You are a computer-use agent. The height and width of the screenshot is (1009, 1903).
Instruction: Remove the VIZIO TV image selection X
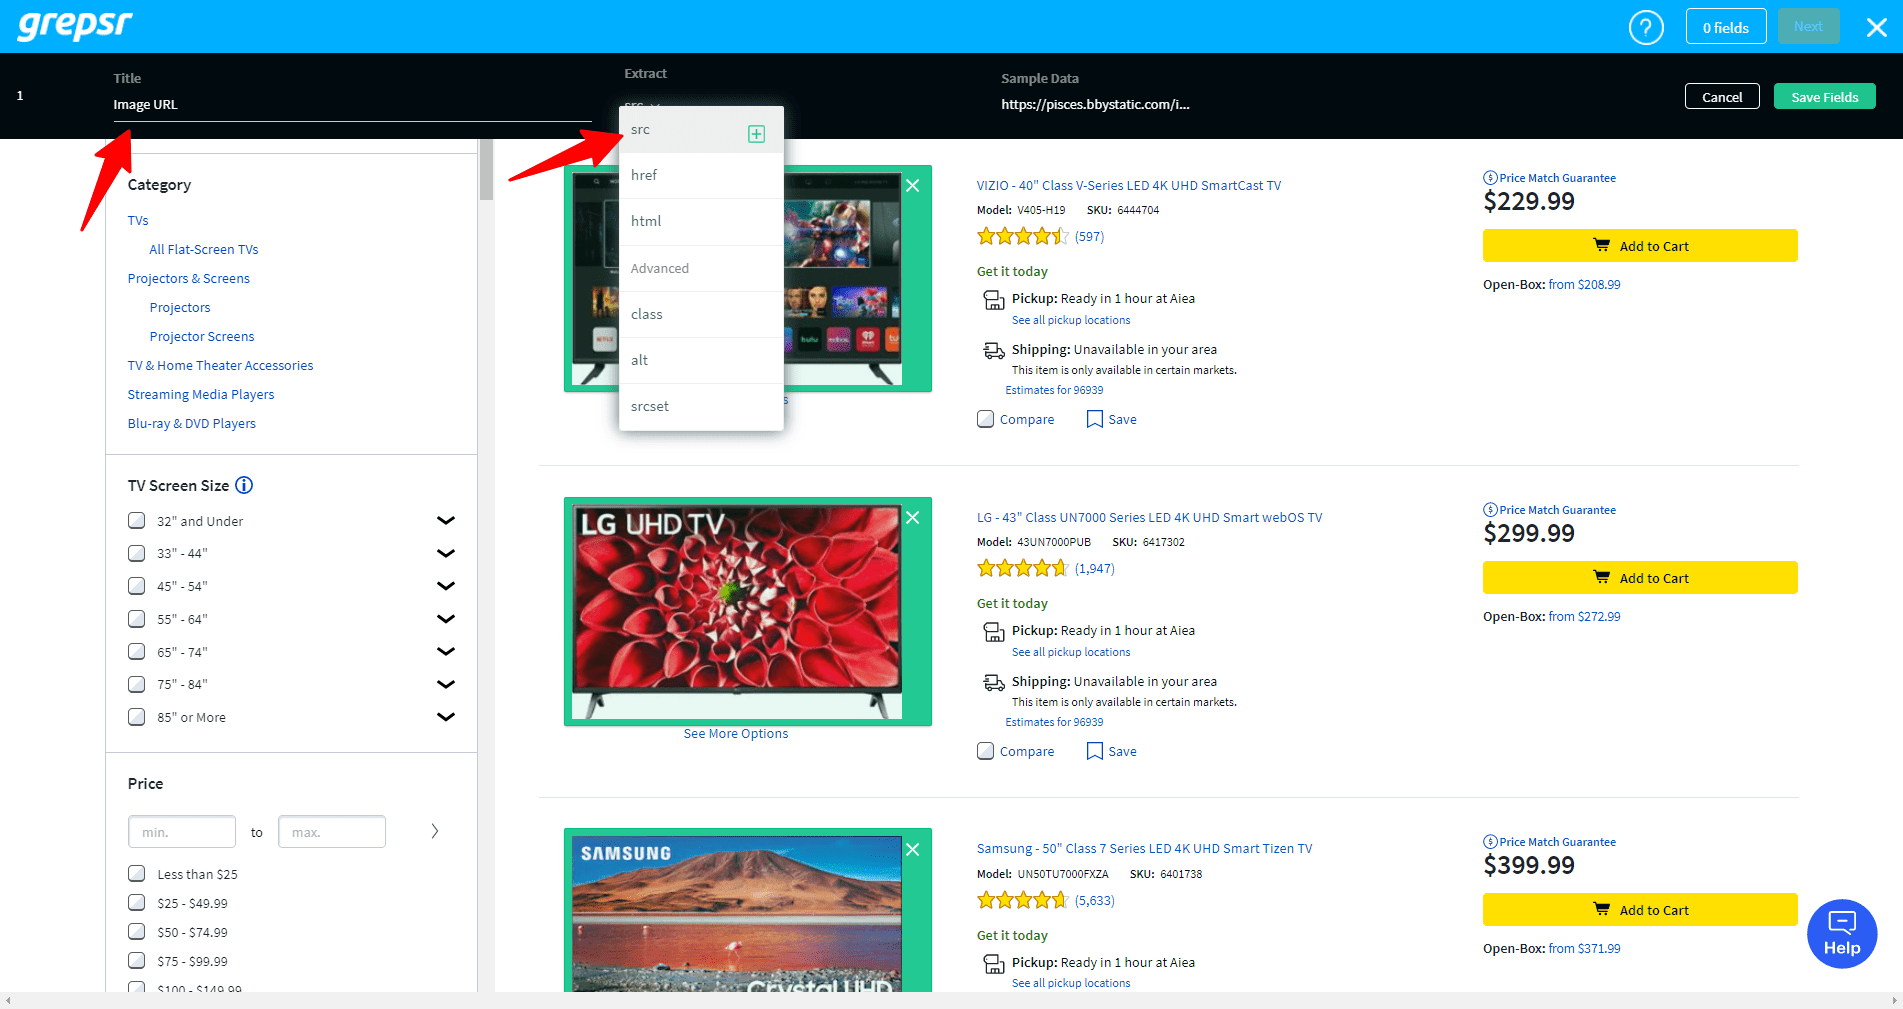pyautogui.click(x=912, y=186)
